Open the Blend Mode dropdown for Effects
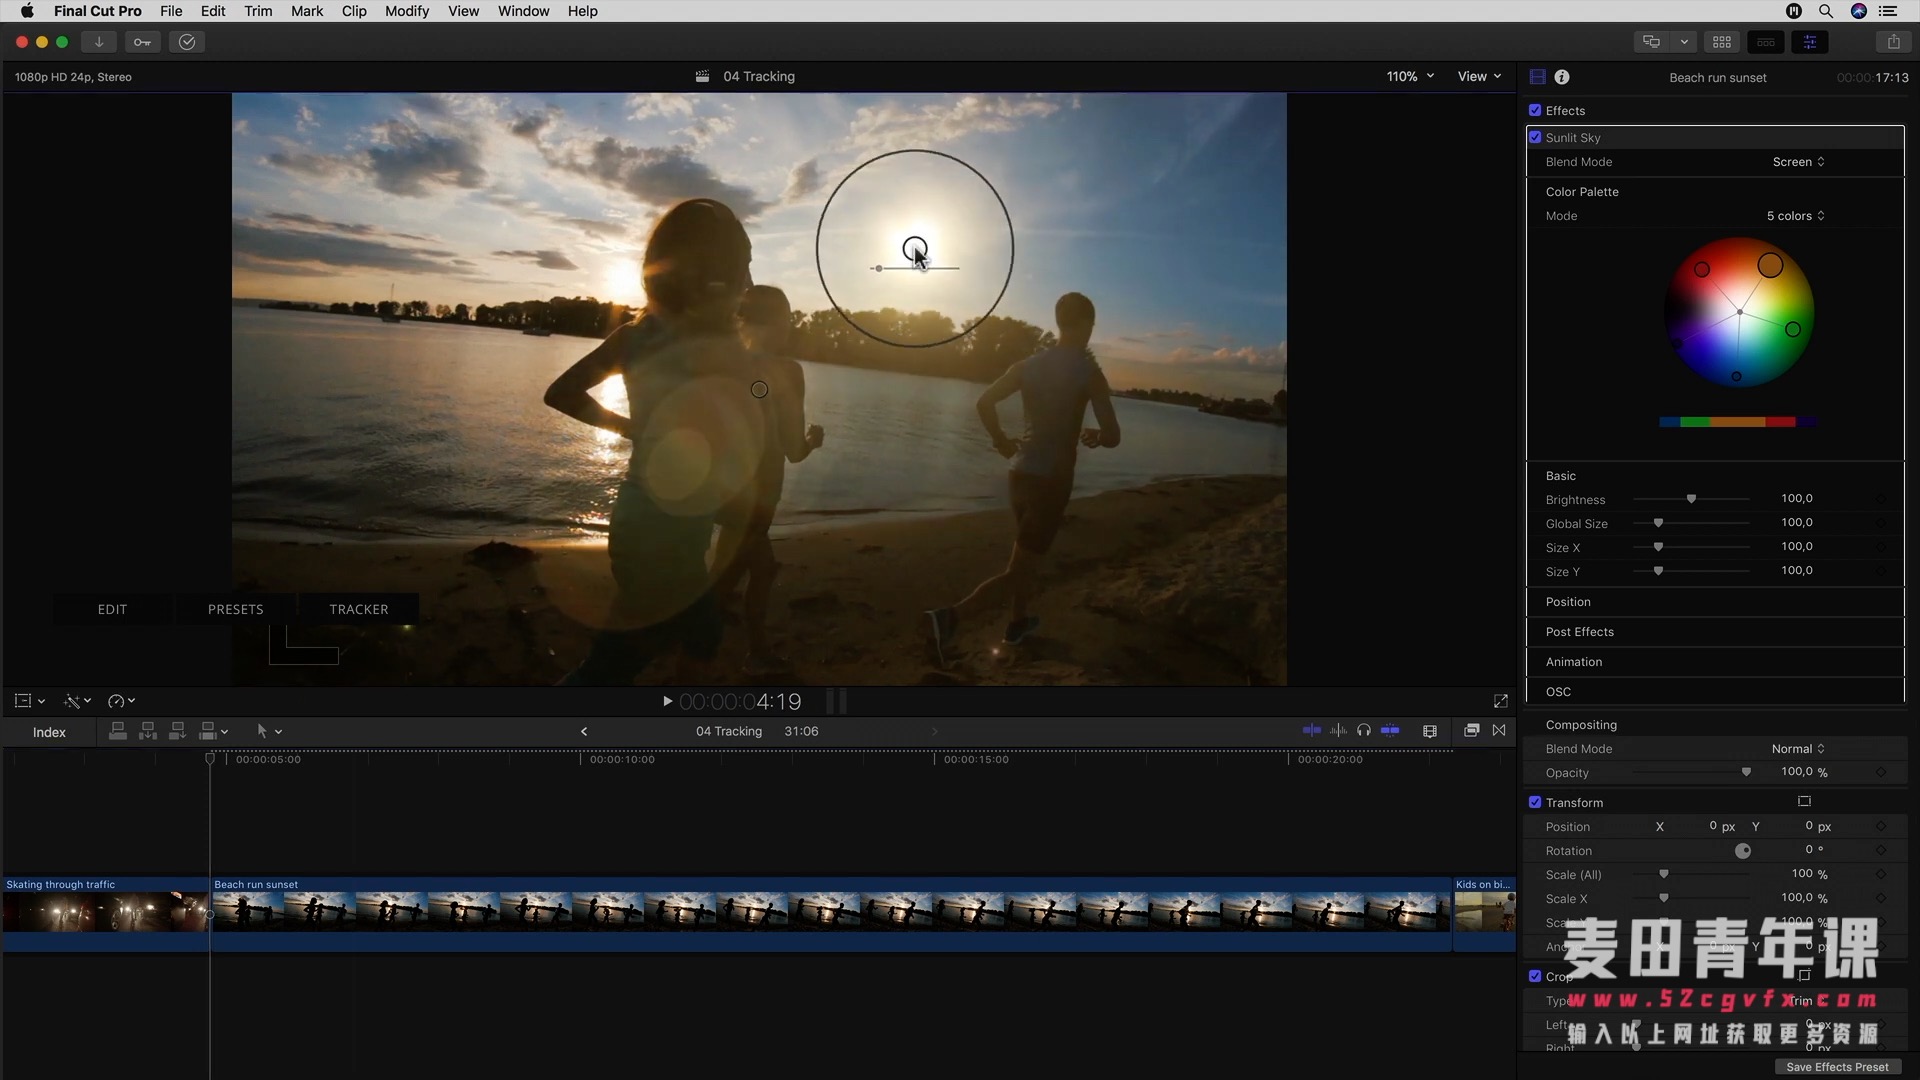This screenshot has height=1080, width=1920. [x=1795, y=161]
